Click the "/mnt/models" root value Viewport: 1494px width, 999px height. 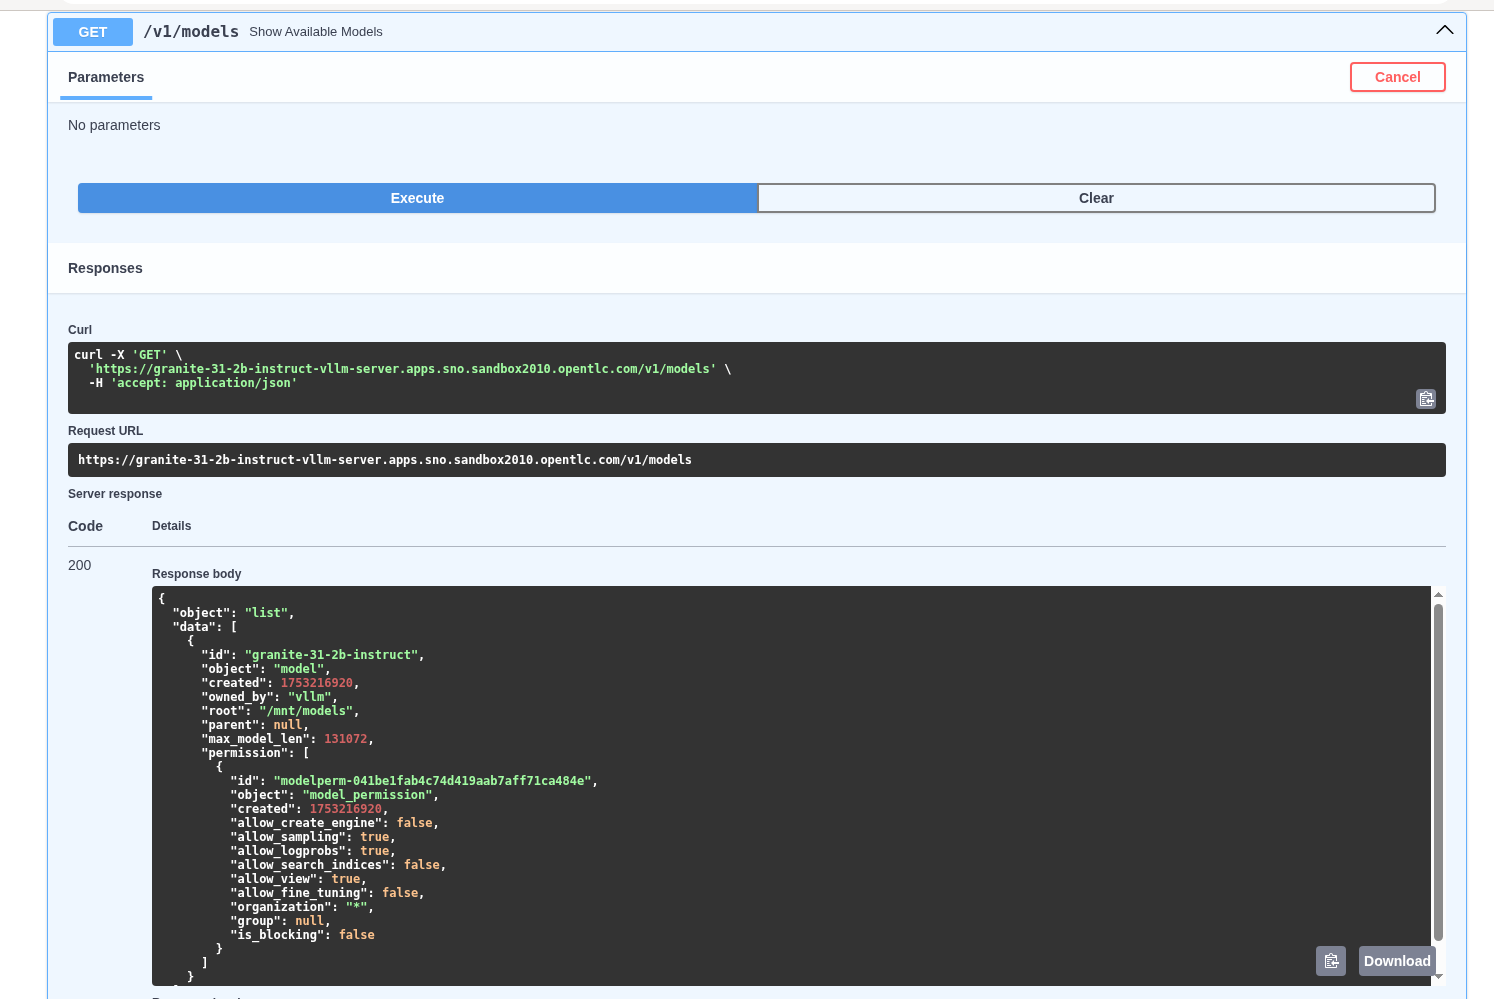[306, 711]
